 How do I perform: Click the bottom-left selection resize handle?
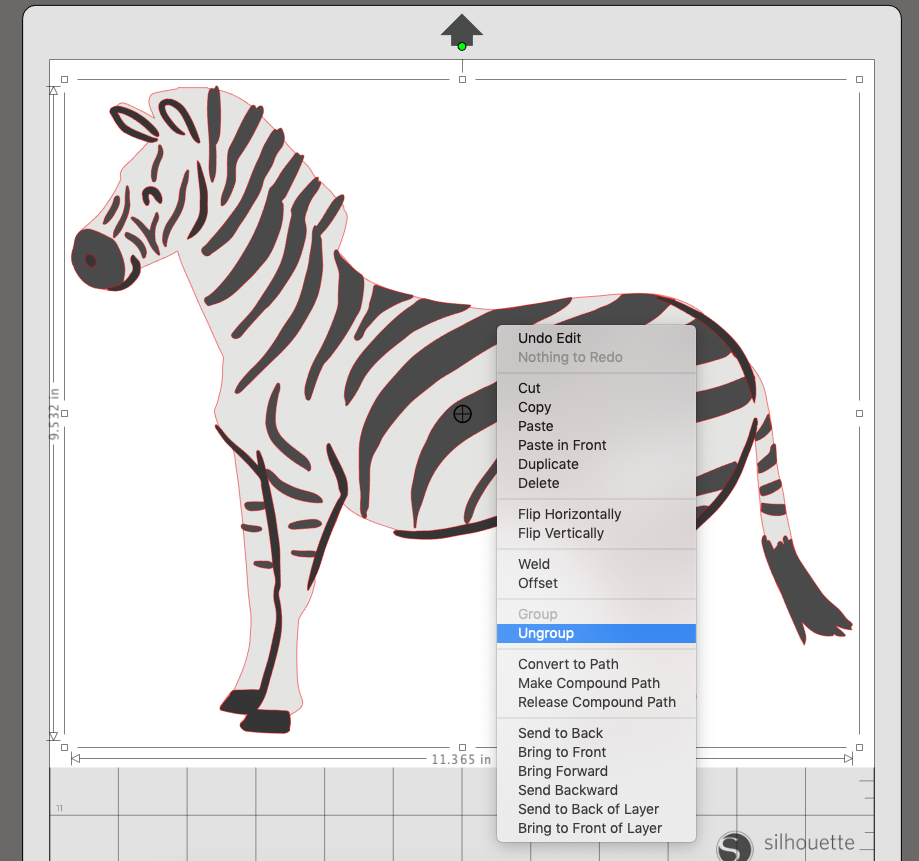tap(64, 747)
